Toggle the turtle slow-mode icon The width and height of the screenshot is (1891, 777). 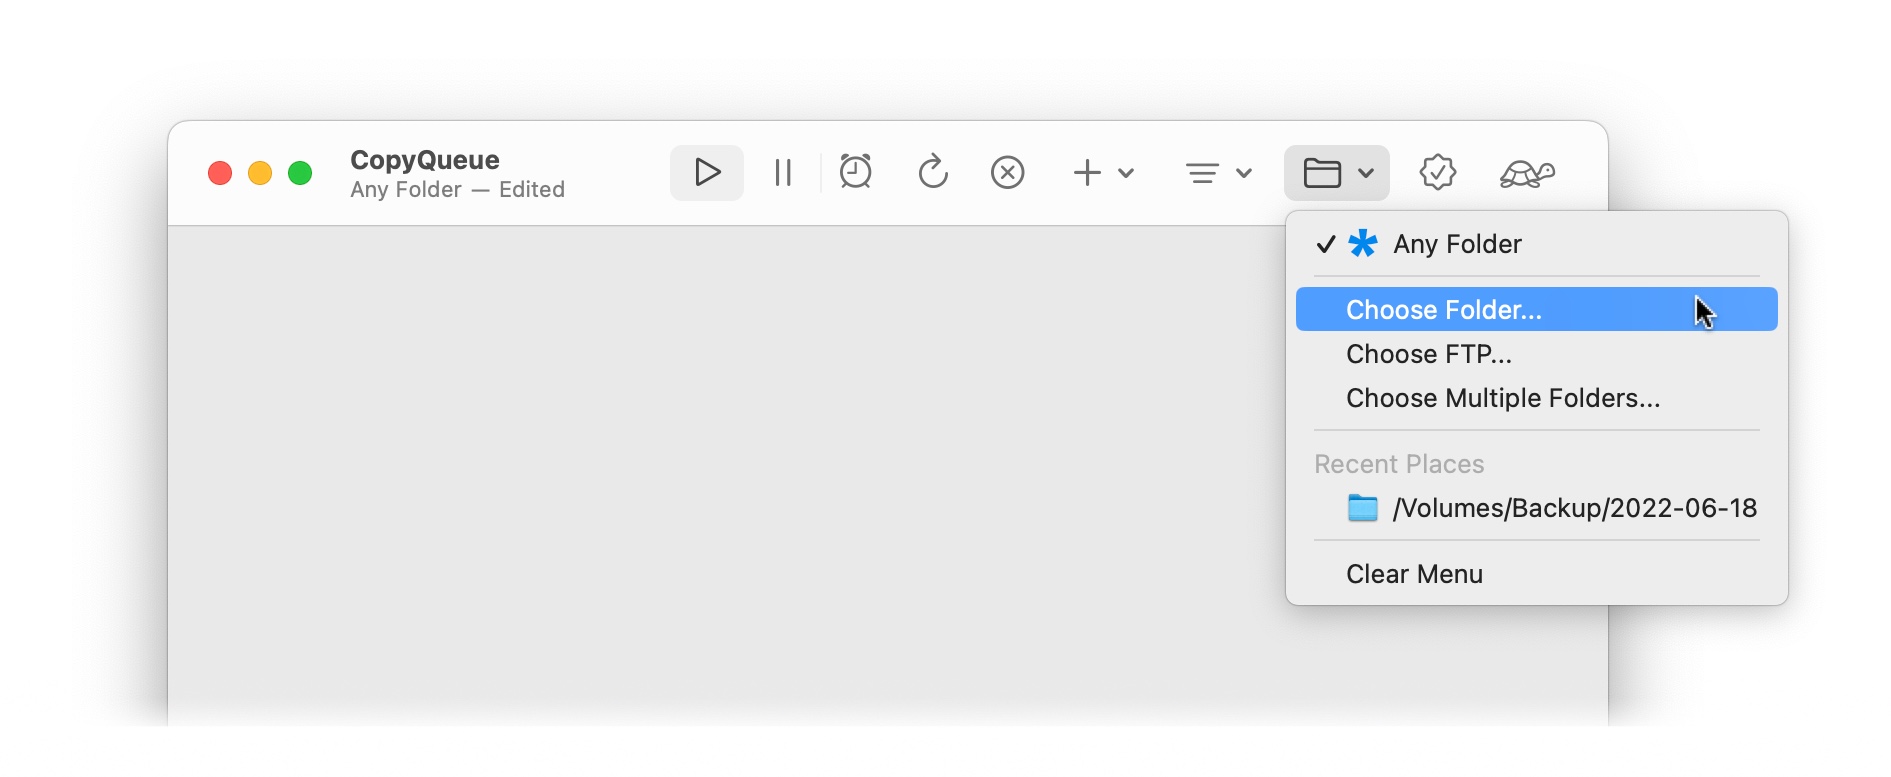coord(1527,174)
